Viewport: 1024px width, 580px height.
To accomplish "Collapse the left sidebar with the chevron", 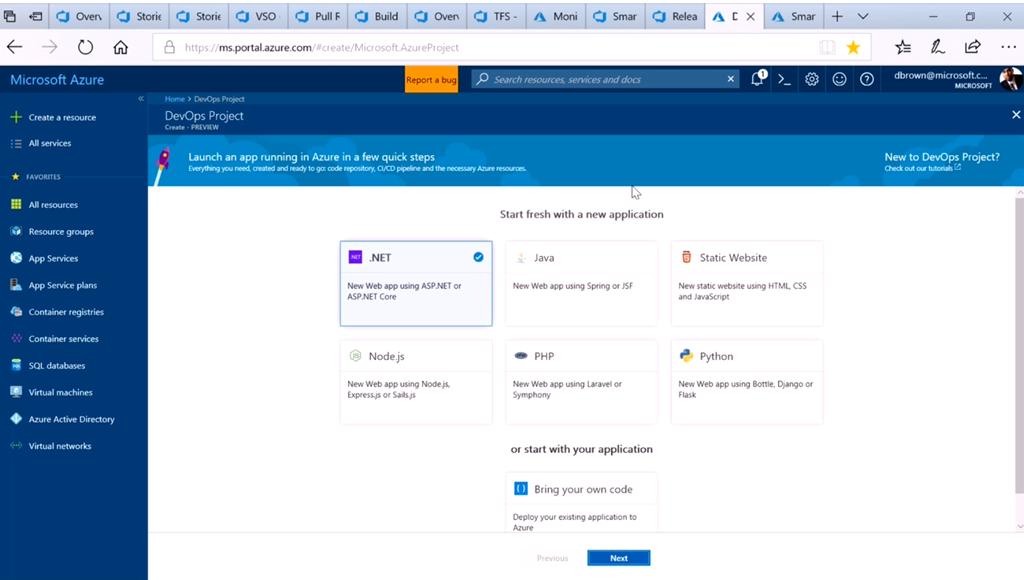I will coord(141,98).
